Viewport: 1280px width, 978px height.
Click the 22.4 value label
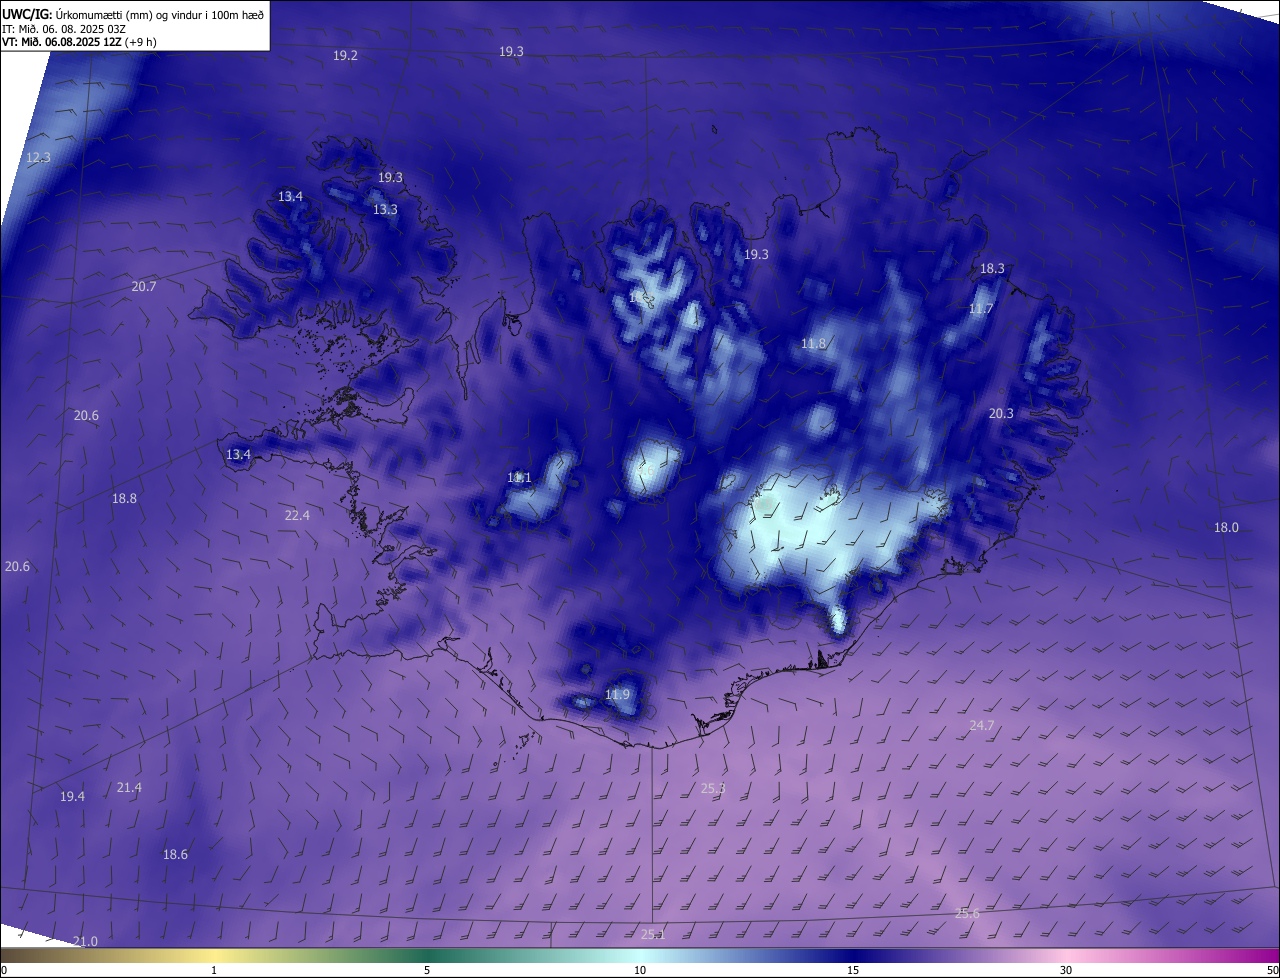tap(297, 516)
